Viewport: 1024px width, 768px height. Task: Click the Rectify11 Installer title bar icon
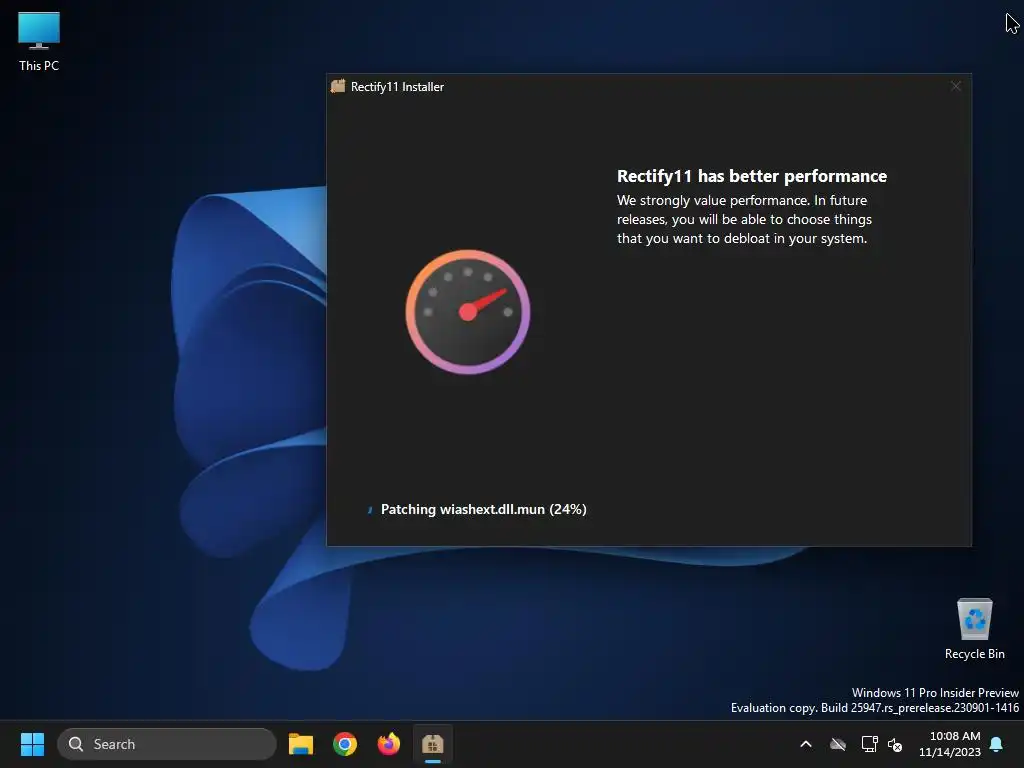[338, 86]
